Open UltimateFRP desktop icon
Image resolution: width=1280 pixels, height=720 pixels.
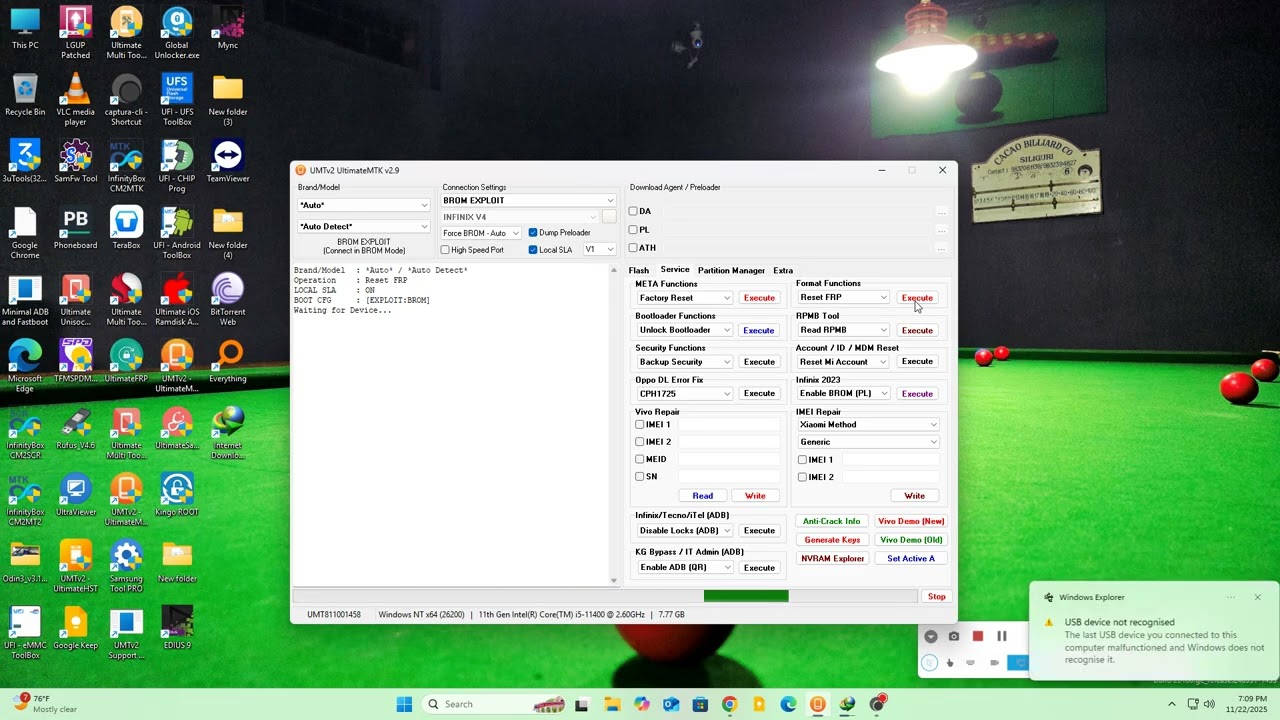[x=126, y=361]
